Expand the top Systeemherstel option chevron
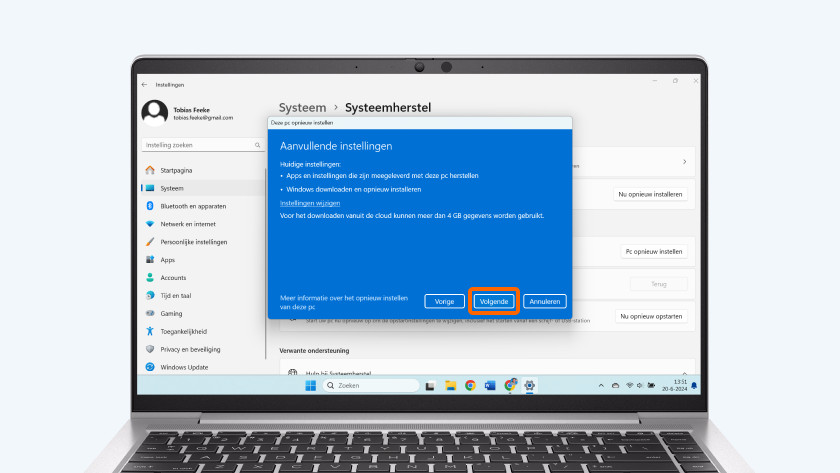840x473 pixels. coord(684,161)
